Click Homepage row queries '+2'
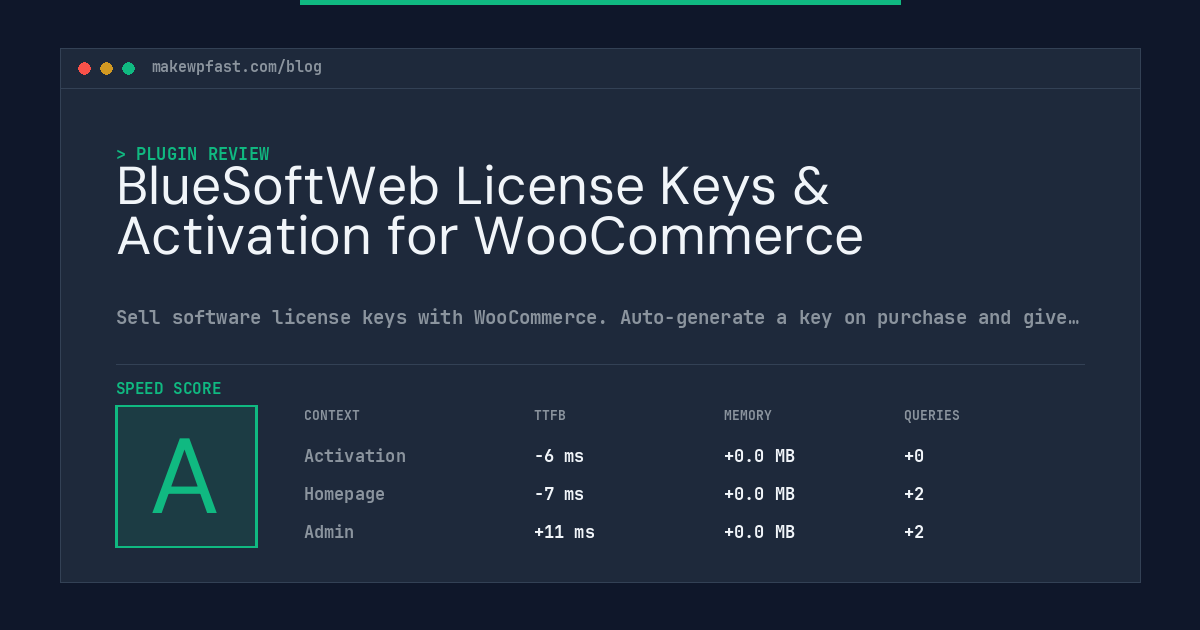 click(914, 494)
